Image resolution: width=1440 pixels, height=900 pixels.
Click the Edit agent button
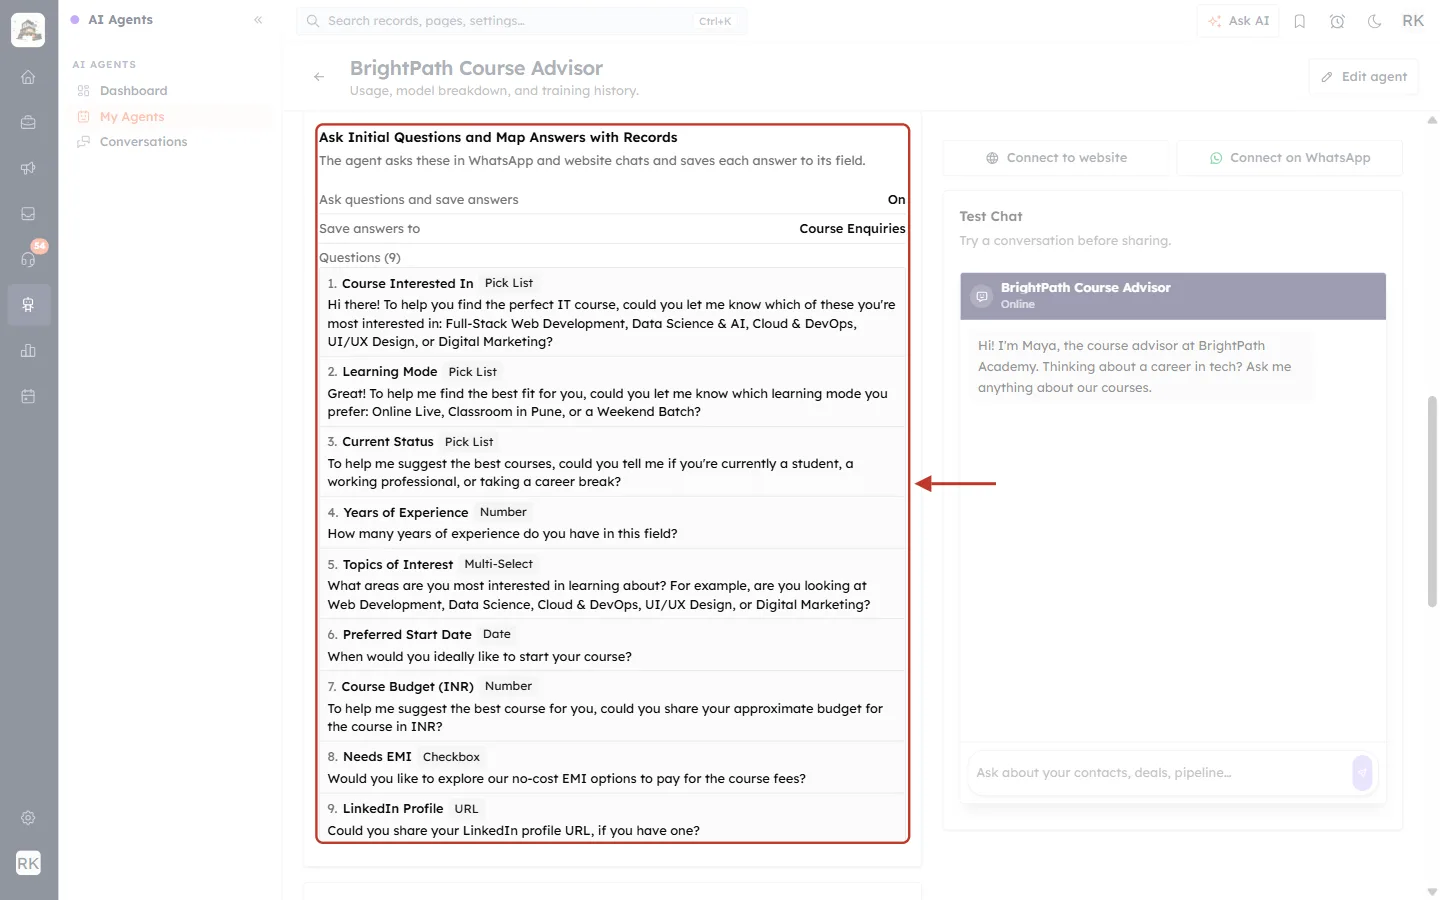click(x=1363, y=77)
